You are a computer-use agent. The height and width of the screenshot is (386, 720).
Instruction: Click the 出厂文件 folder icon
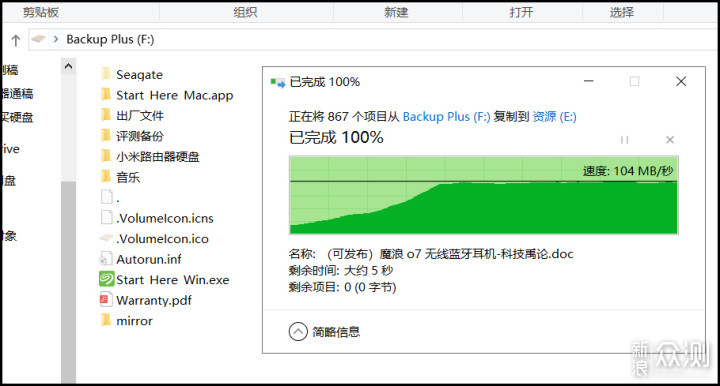[106, 115]
